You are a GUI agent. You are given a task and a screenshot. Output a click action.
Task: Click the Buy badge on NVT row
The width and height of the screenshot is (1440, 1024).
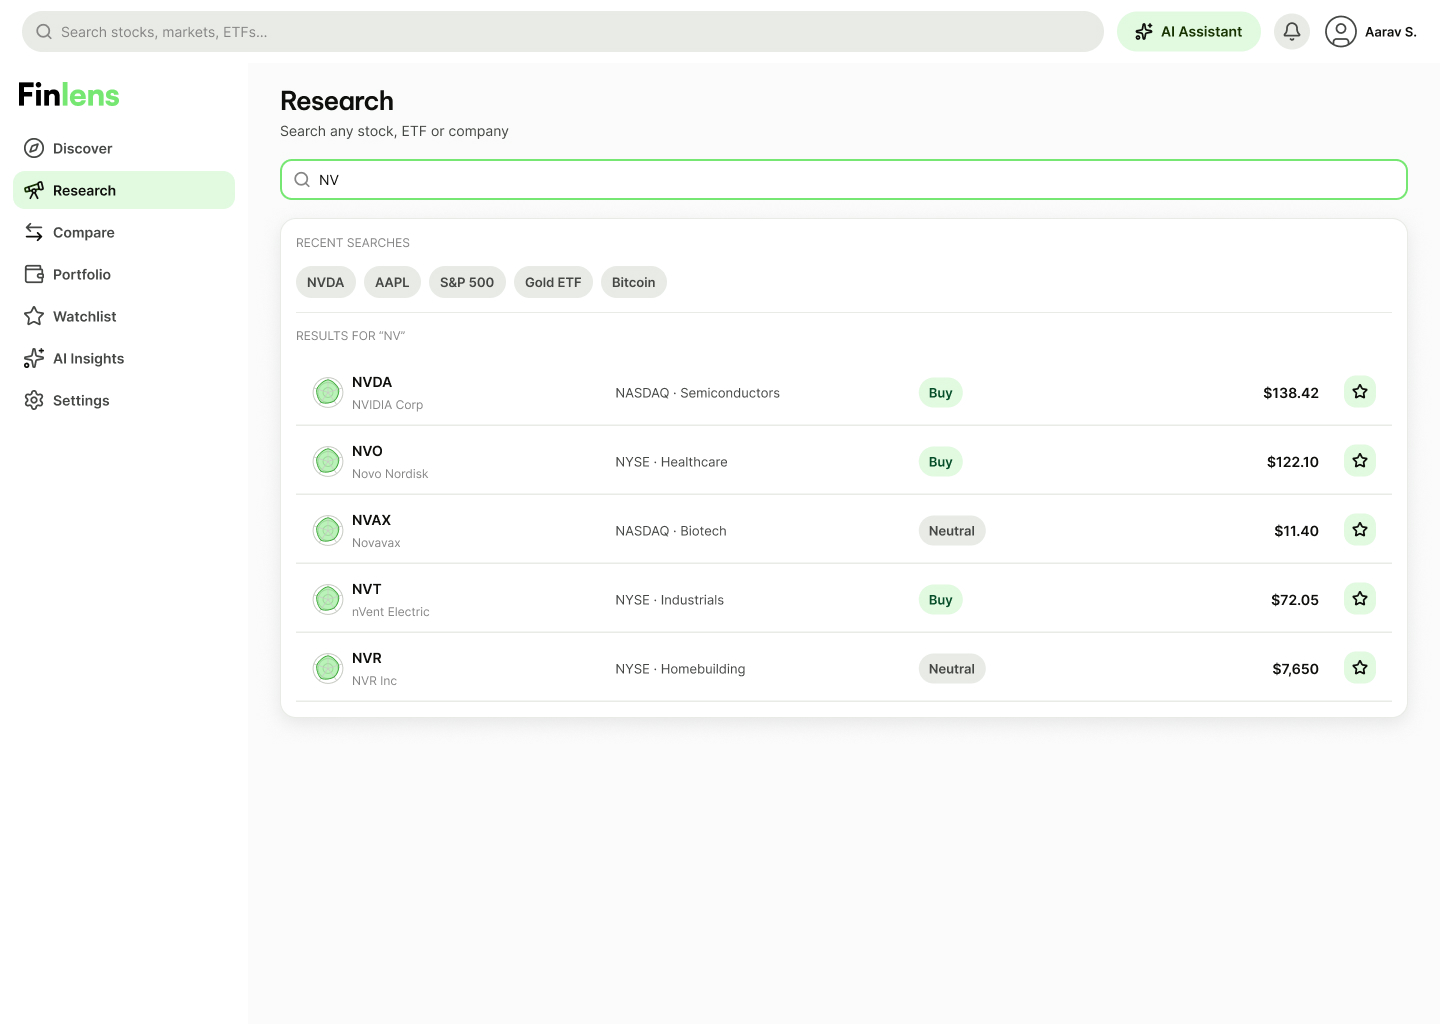point(941,600)
